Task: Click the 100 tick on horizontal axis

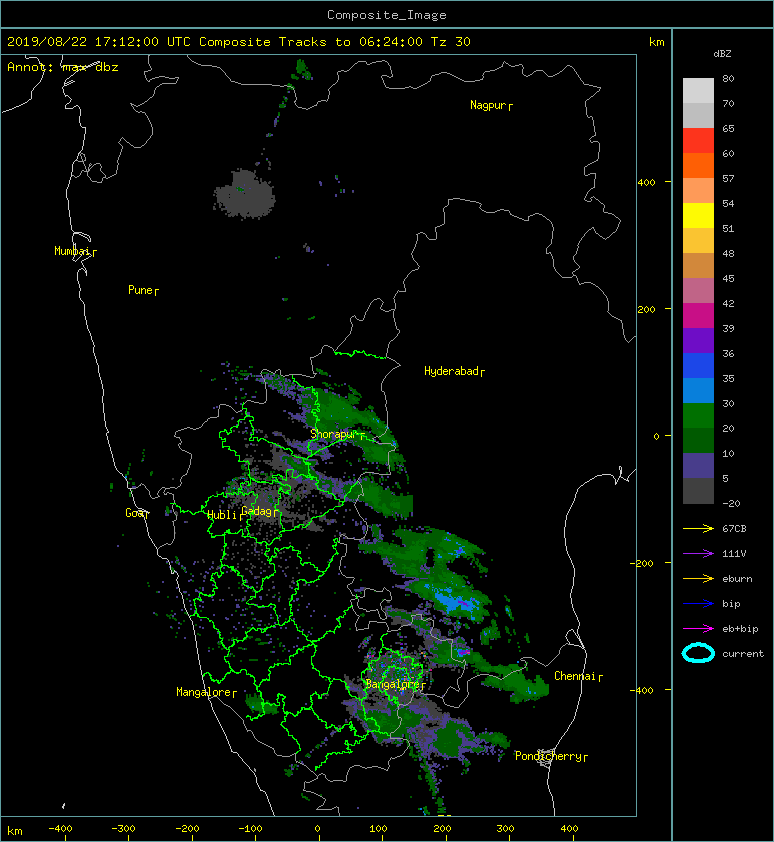Action: [x=379, y=829]
